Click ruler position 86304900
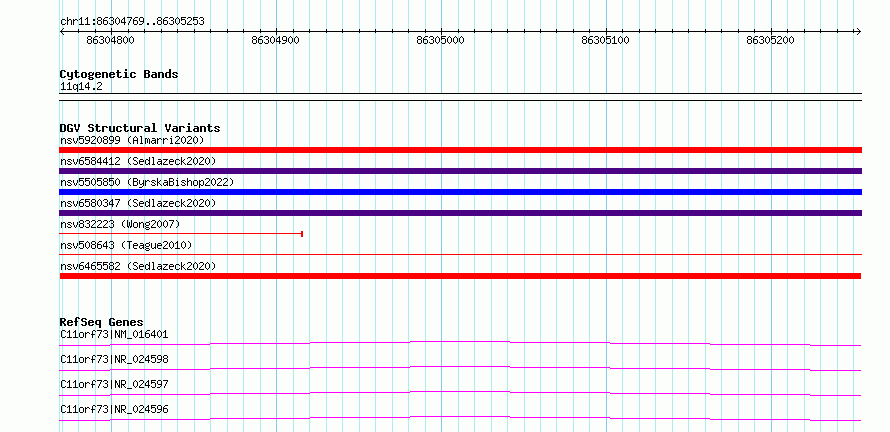 tap(275, 40)
